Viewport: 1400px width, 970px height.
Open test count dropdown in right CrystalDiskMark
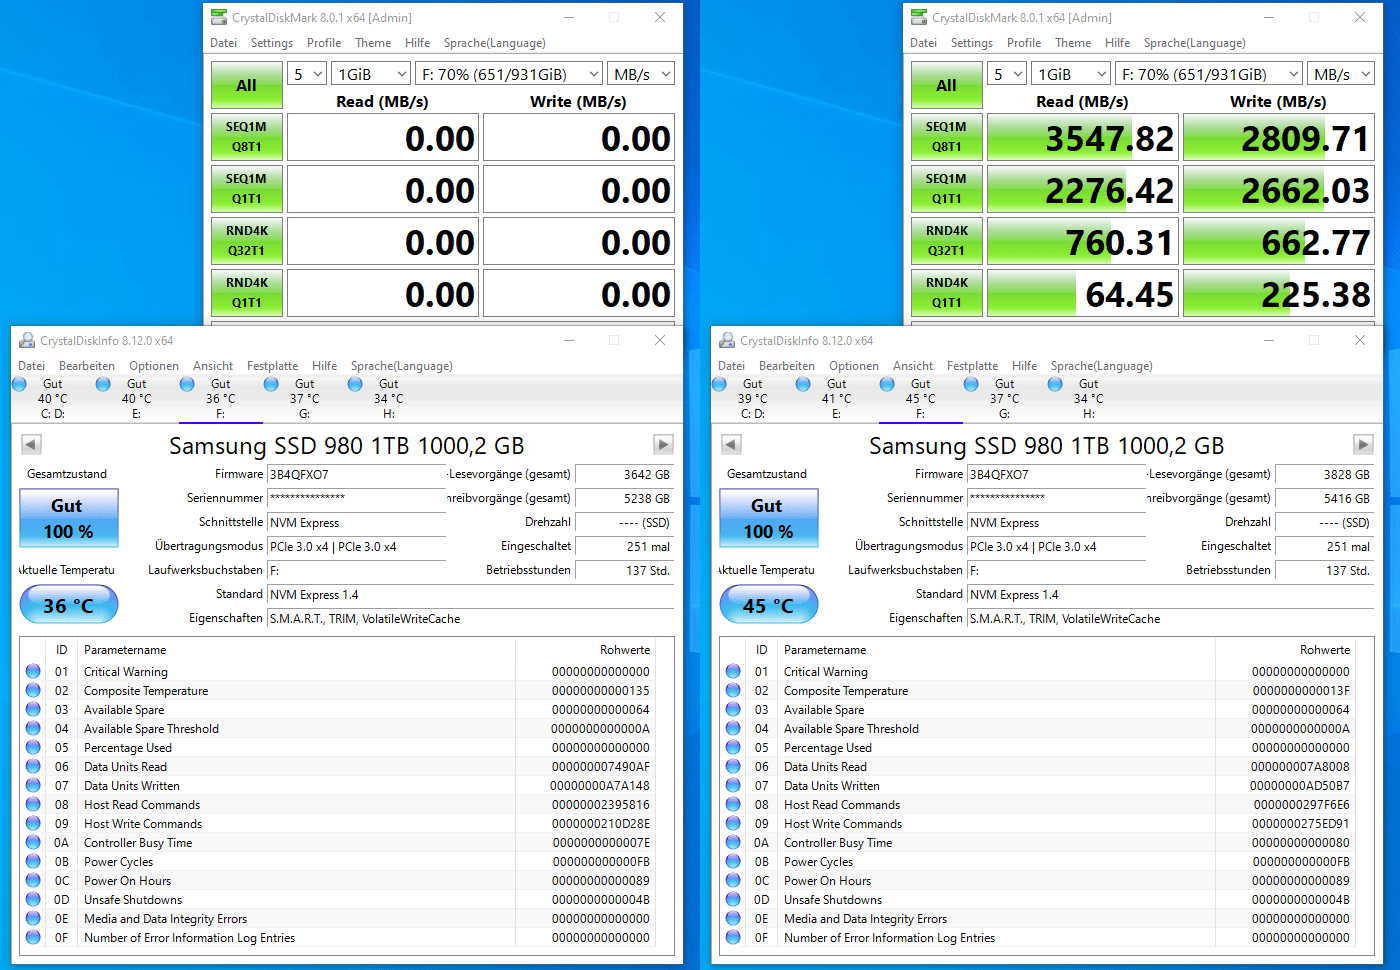pos(1008,74)
